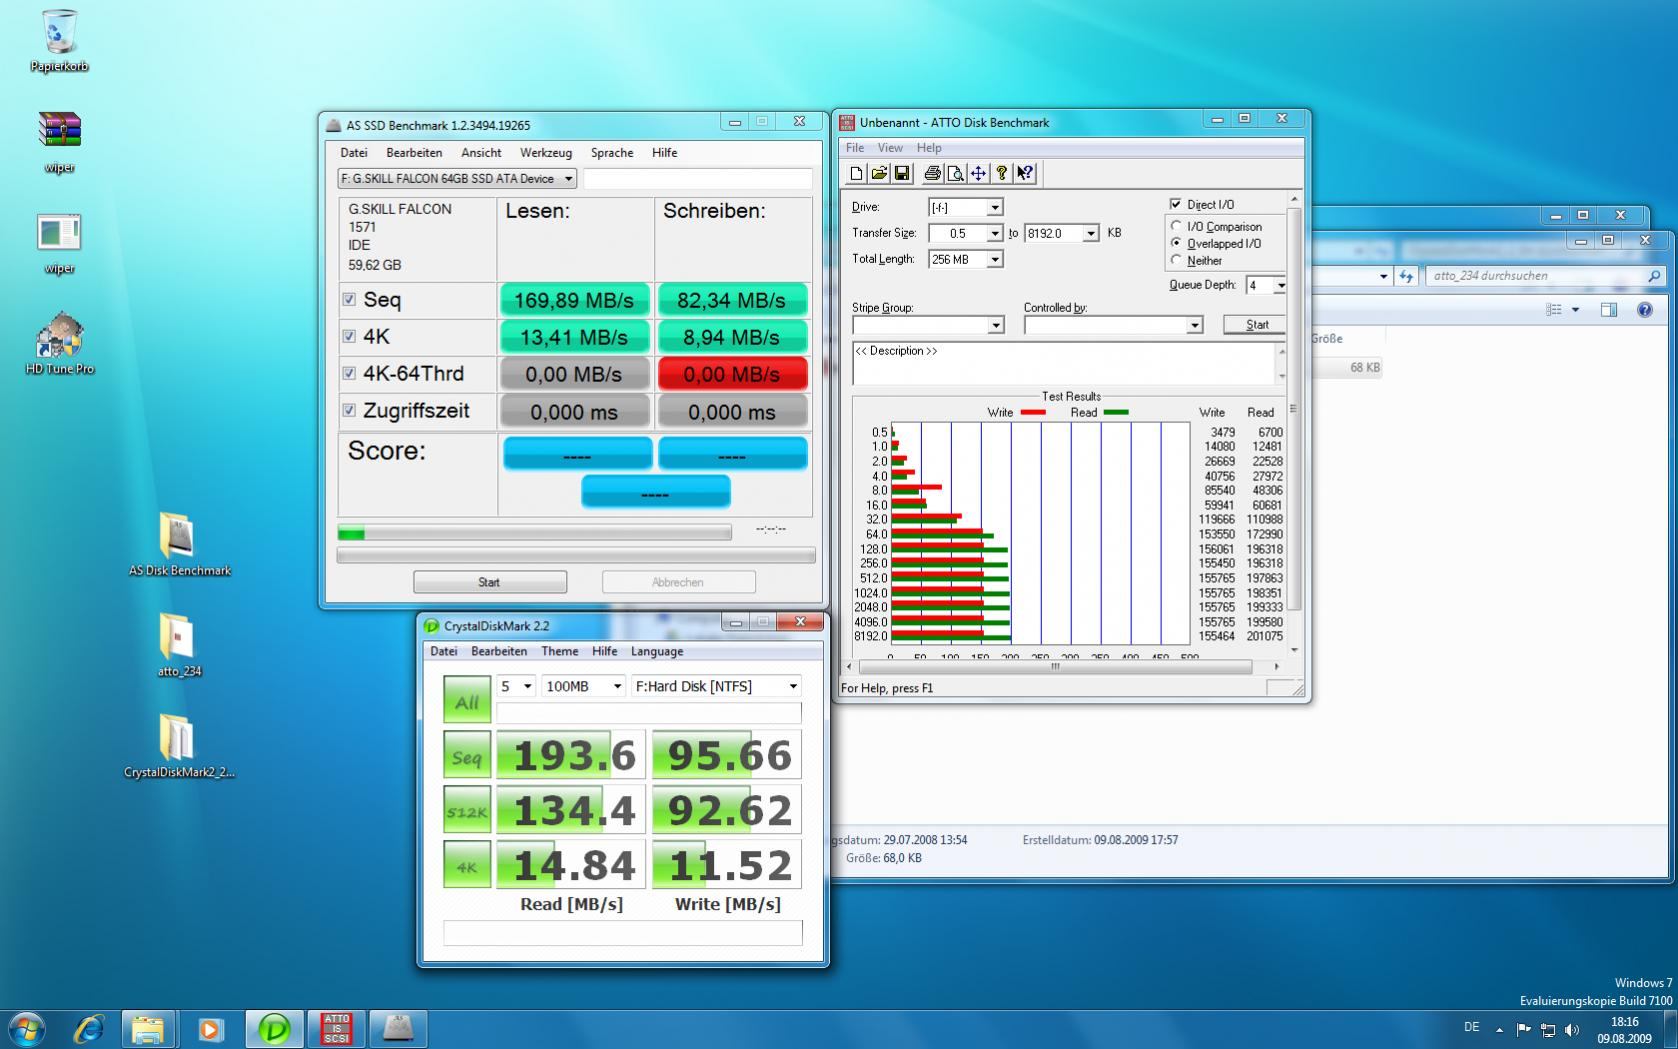Disable the Direct I/O checkbox
Viewport: 1678px width, 1049px height.
coord(1176,204)
